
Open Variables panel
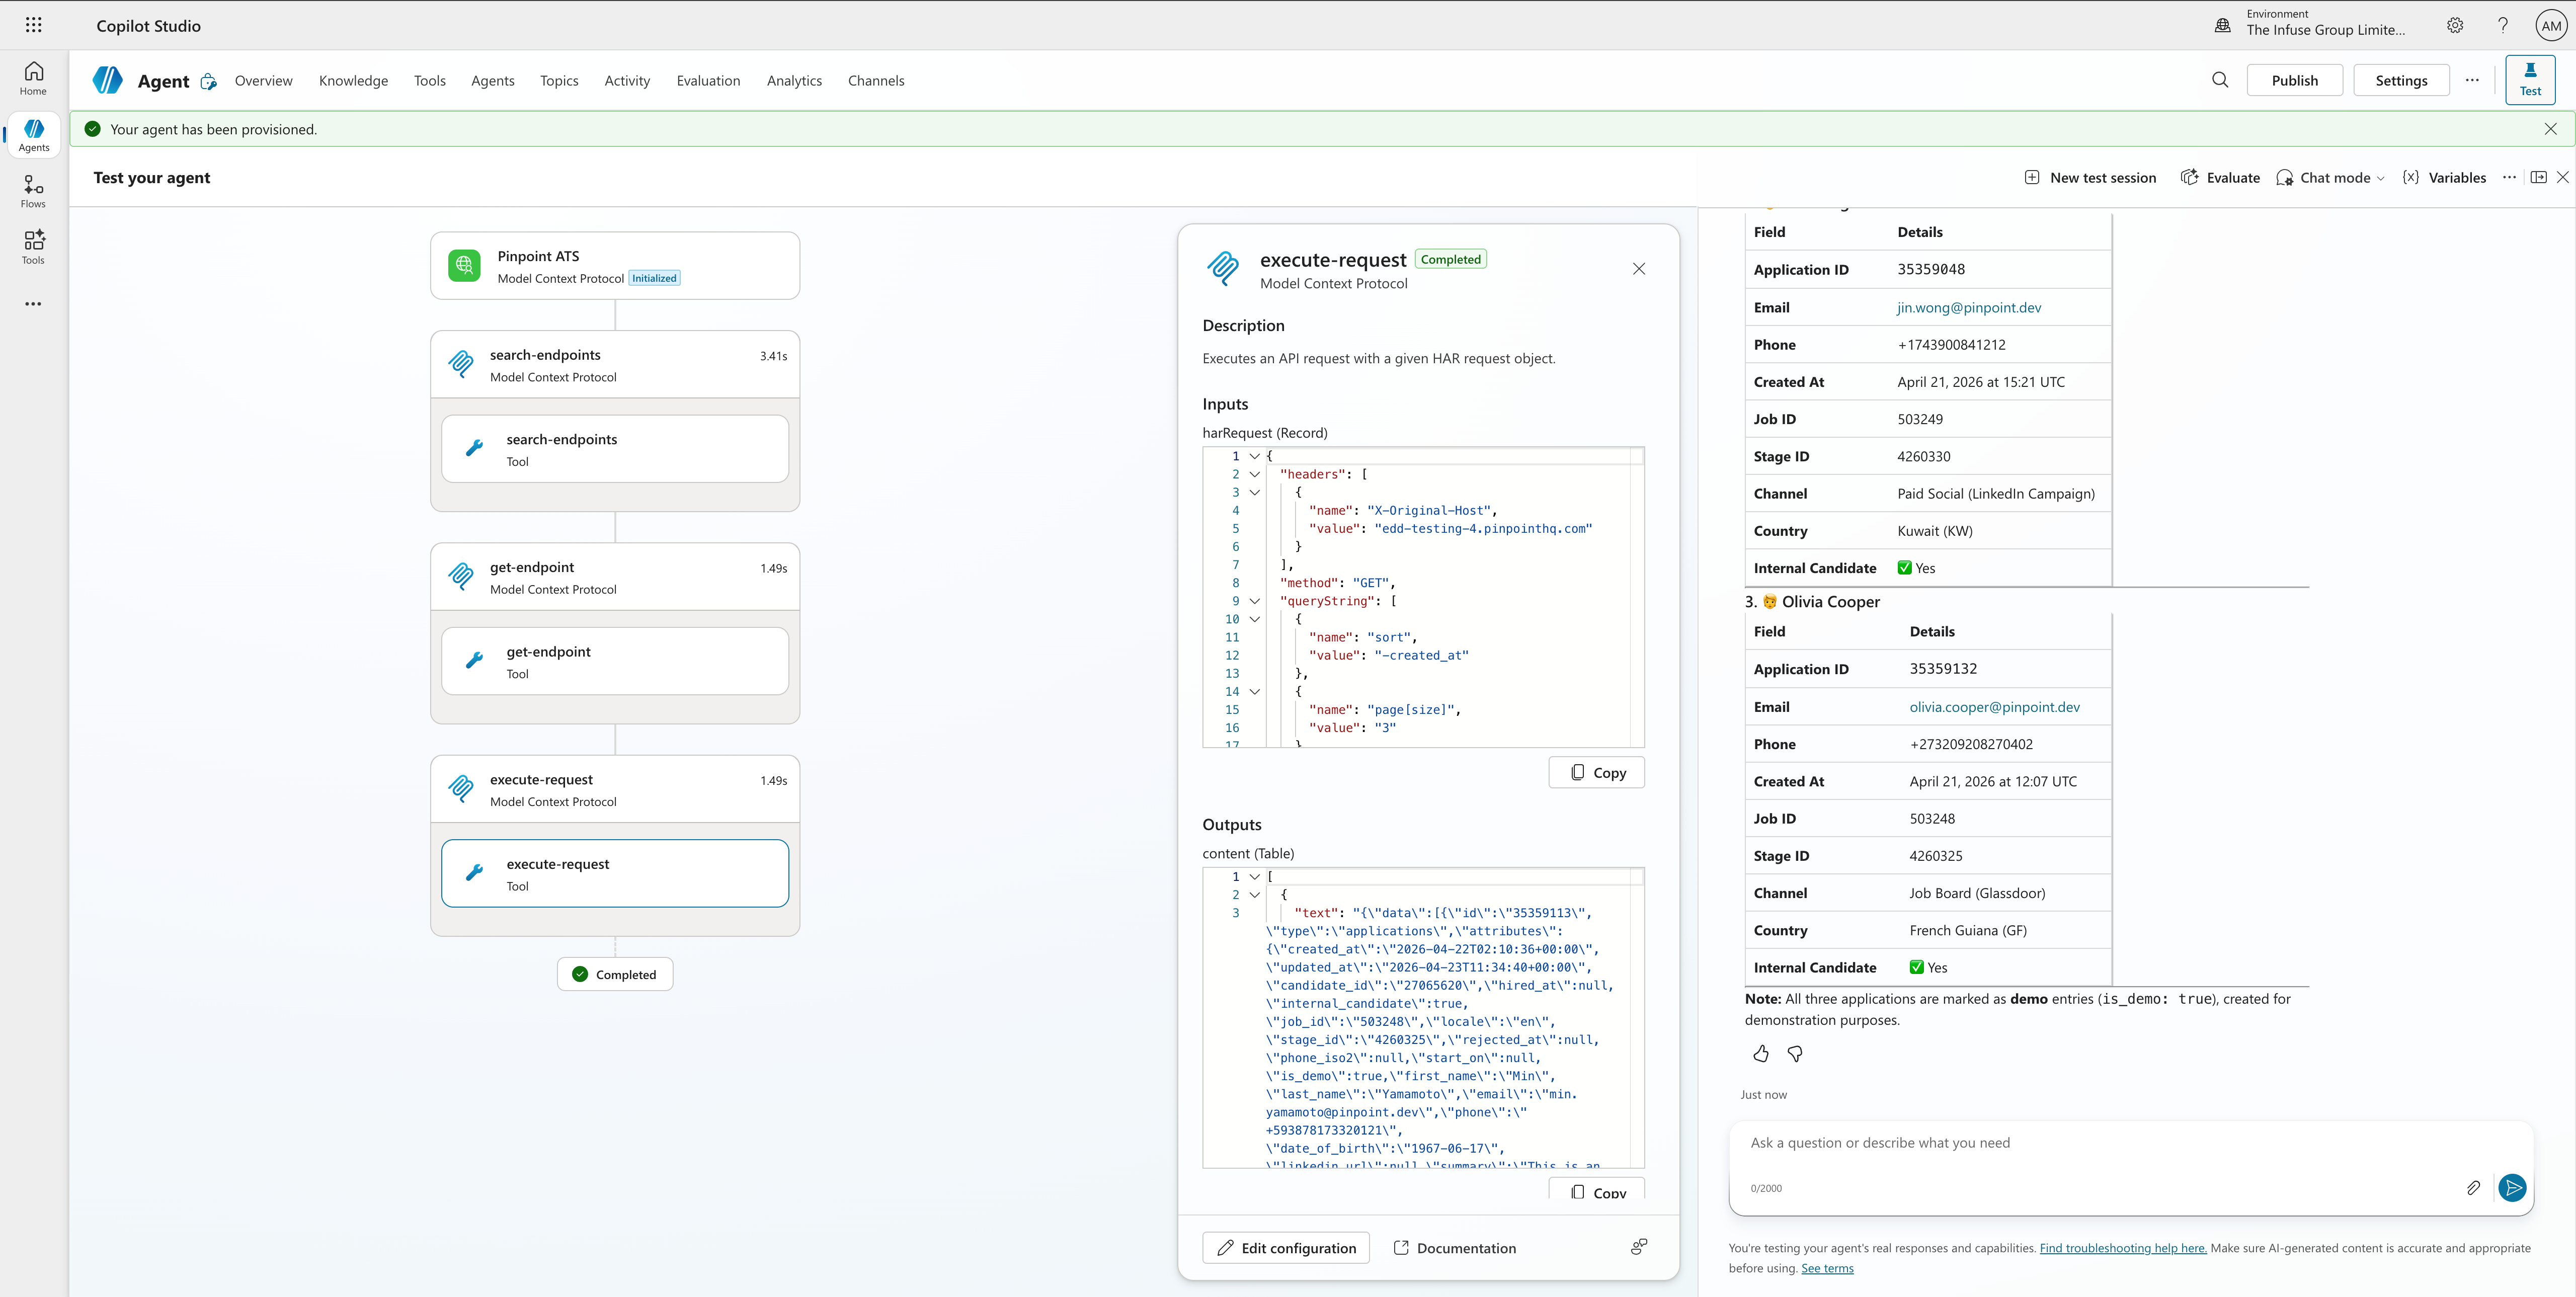coord(2444,178)
